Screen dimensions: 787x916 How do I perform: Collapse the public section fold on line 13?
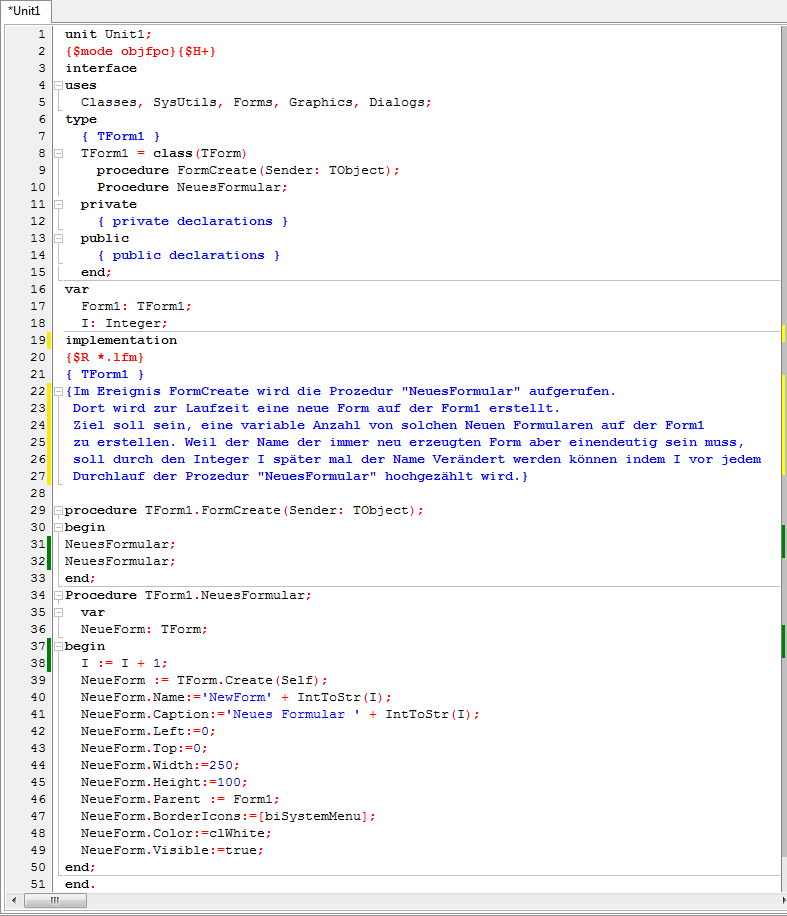[58, 238]
